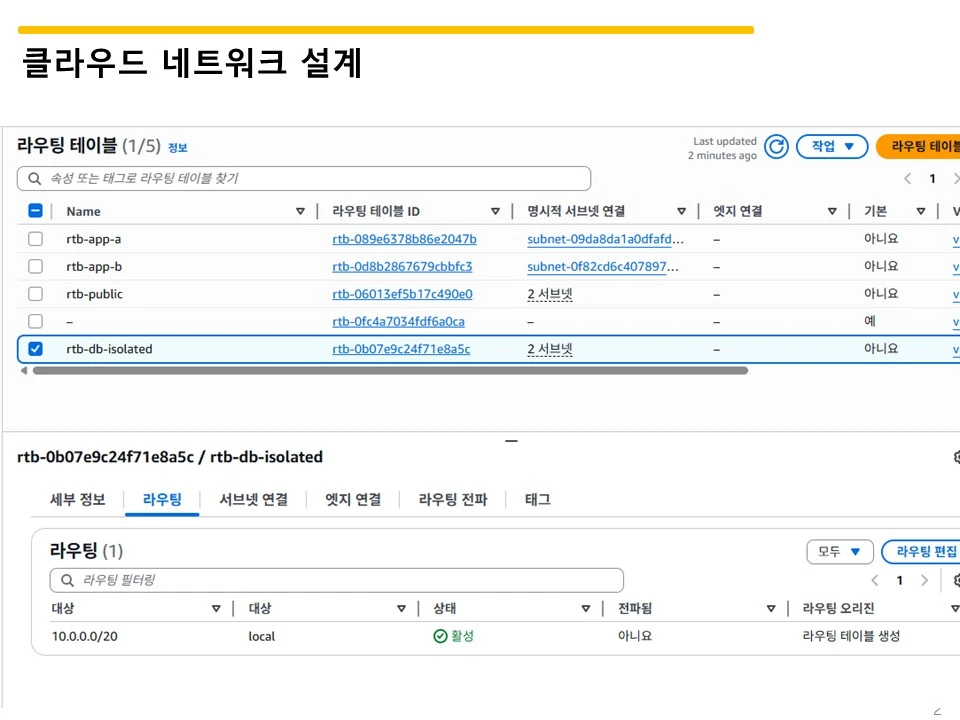Sort routes by first 대상 column arrow
This screenshot has height=720, width=960.
click(x=216, y=609)
